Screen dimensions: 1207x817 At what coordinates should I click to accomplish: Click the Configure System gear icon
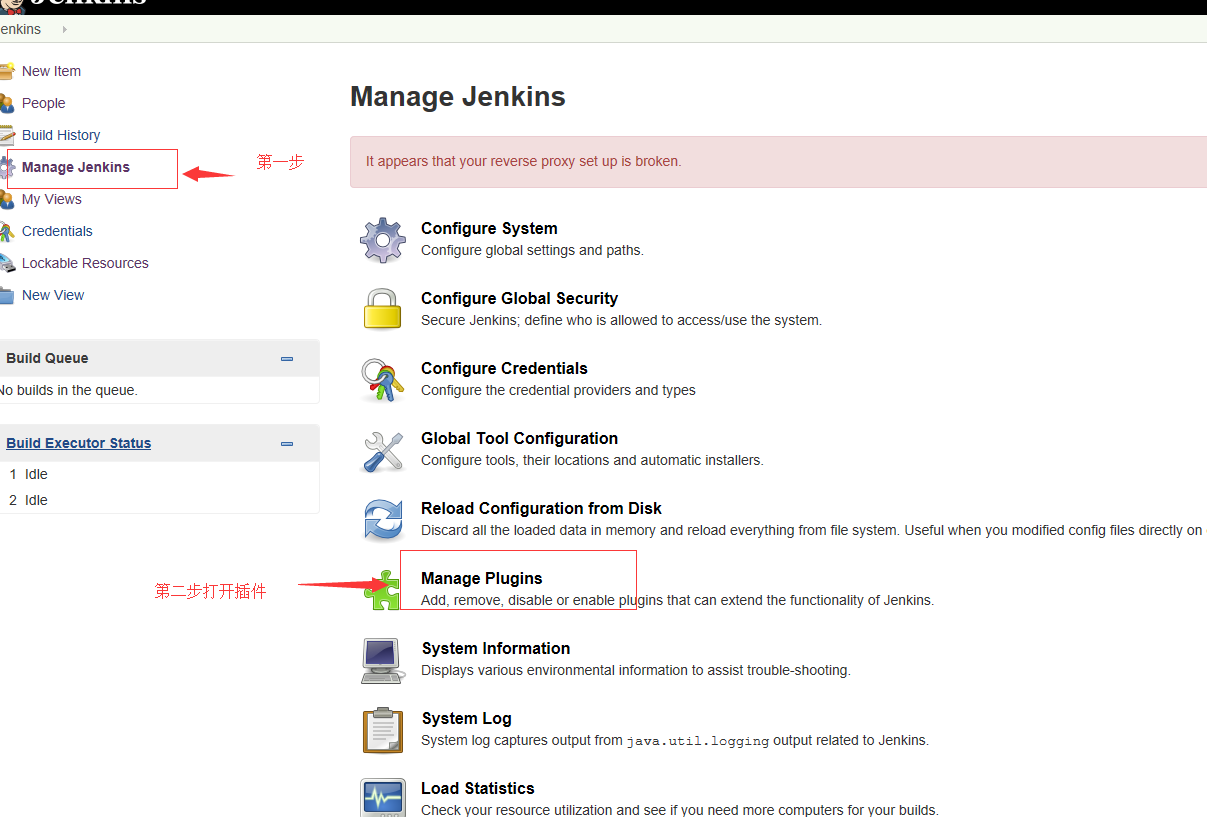tap(382, 240)
